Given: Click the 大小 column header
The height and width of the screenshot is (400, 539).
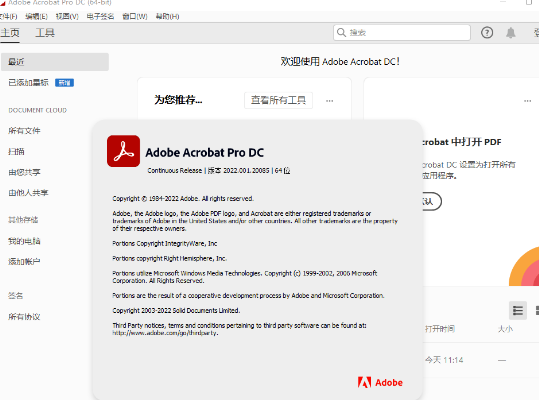Looking at the screenshot, I should [505, 329].
